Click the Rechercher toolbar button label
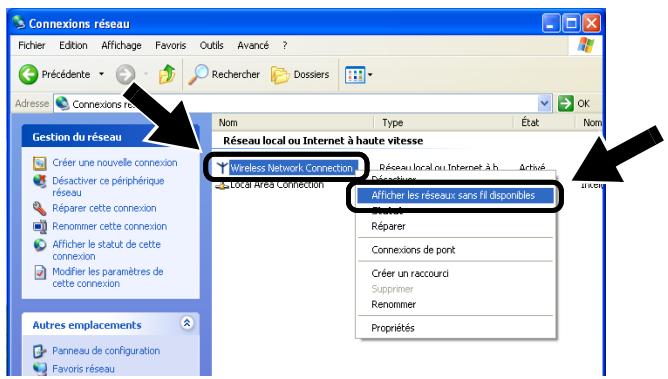Screen dimensions: 668x379 coord(236,75)
